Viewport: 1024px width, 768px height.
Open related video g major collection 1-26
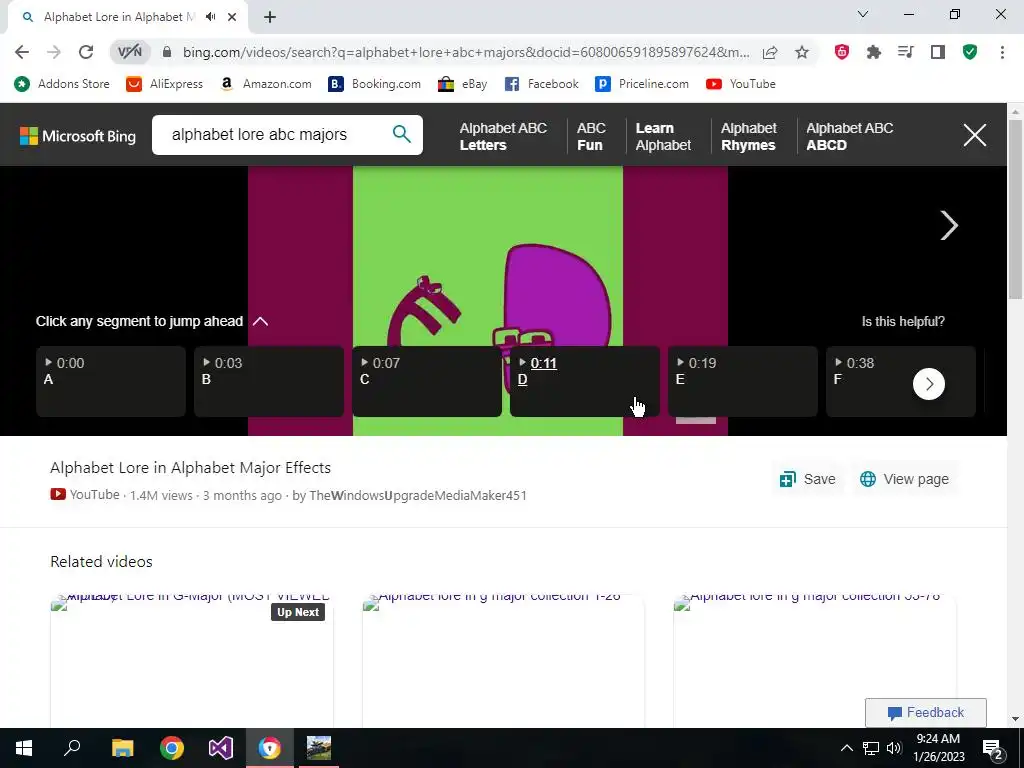(504, 660)
